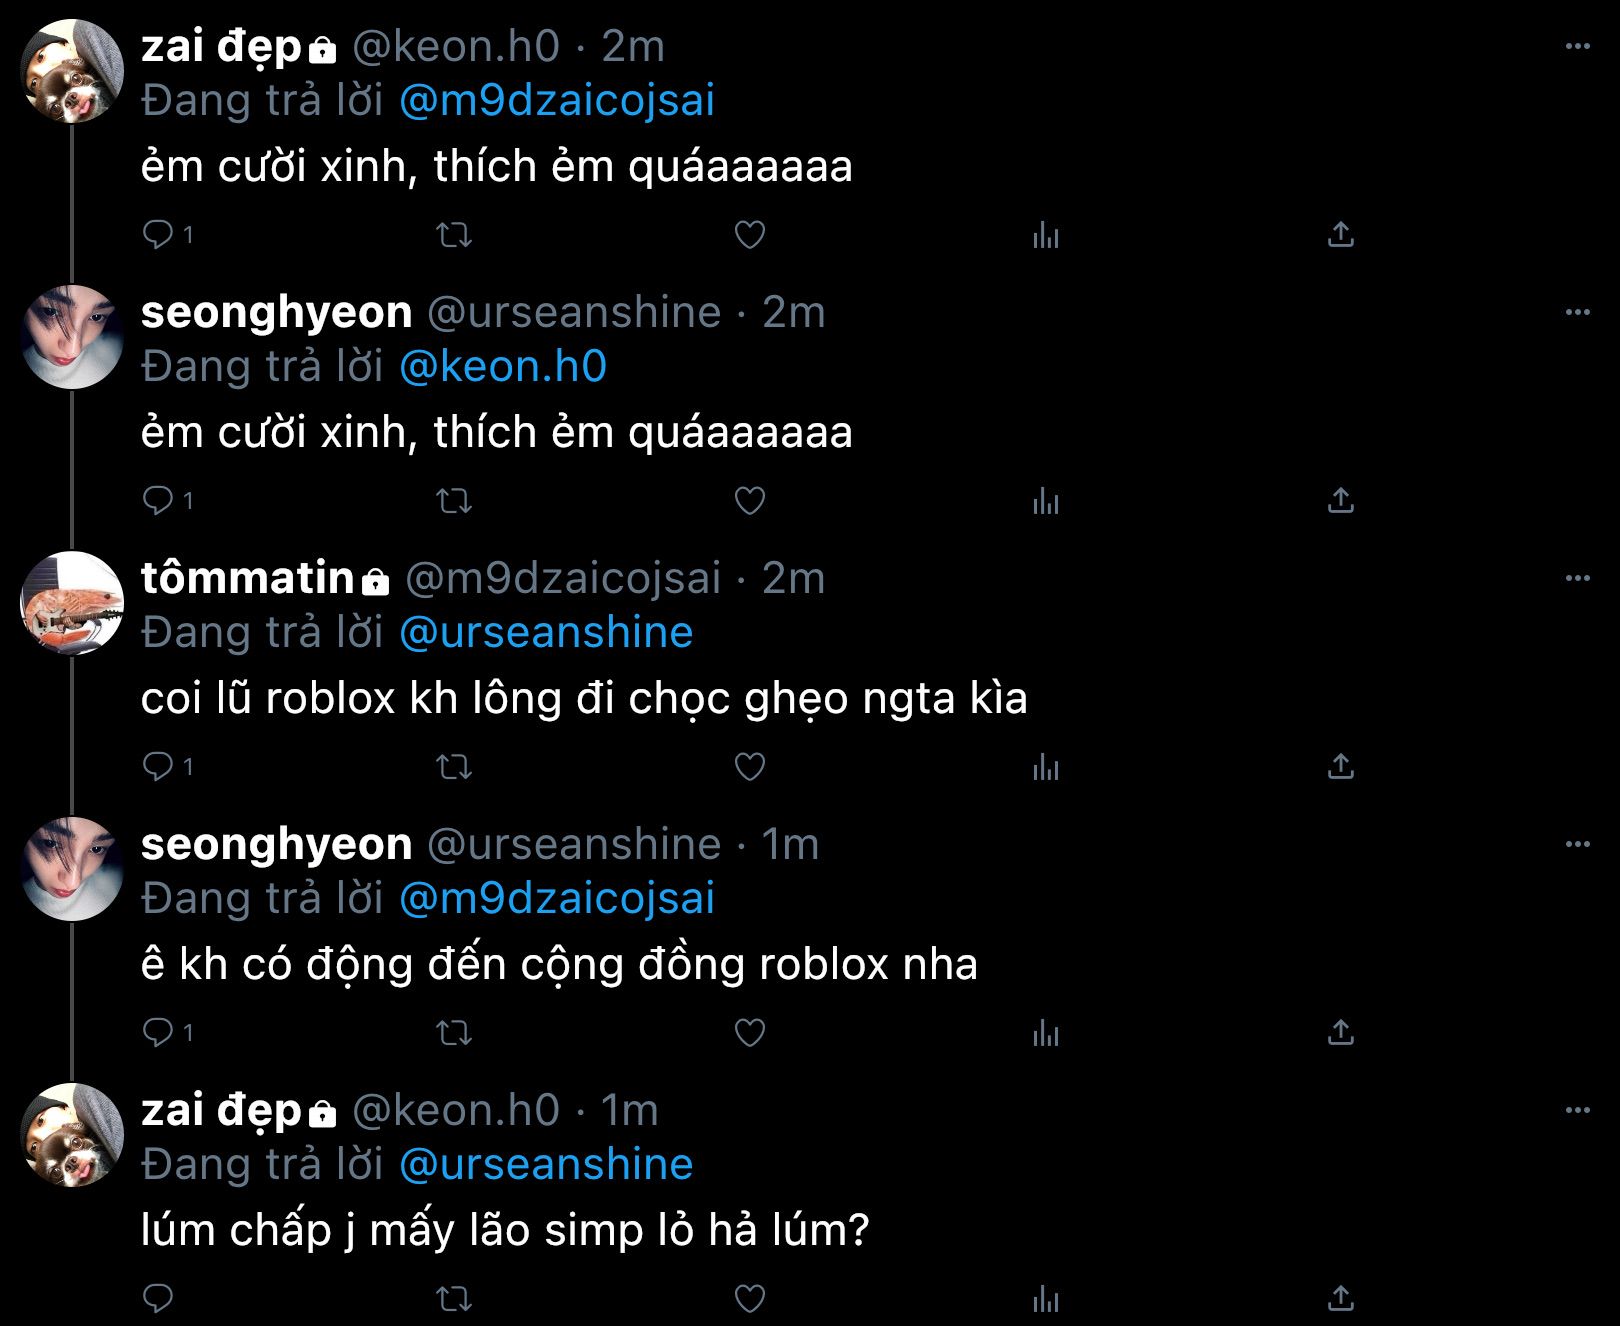This screenshot has height=1326, width=1620.
Task: View analytics of tômmatin's tweet
Action: point(1045,767)
